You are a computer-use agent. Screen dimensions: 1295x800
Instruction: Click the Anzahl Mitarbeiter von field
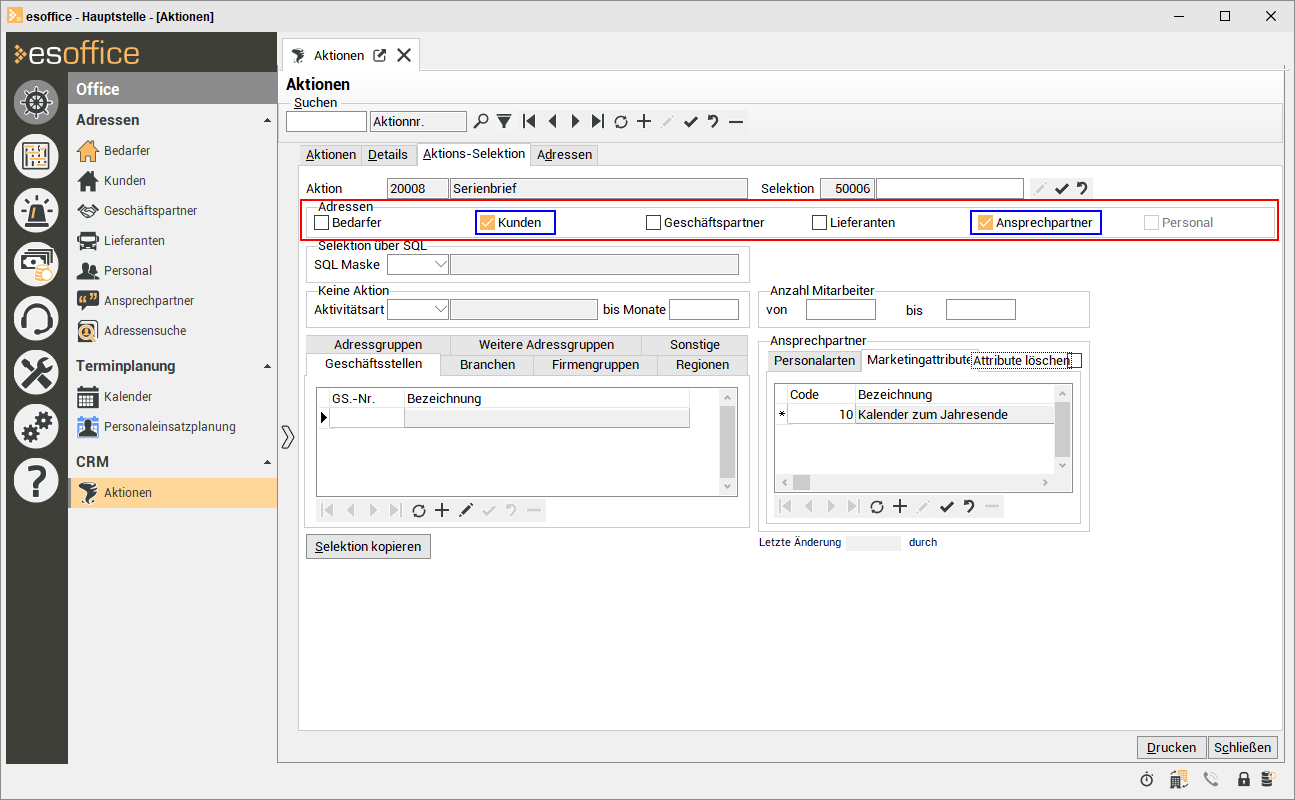(841, 310)
